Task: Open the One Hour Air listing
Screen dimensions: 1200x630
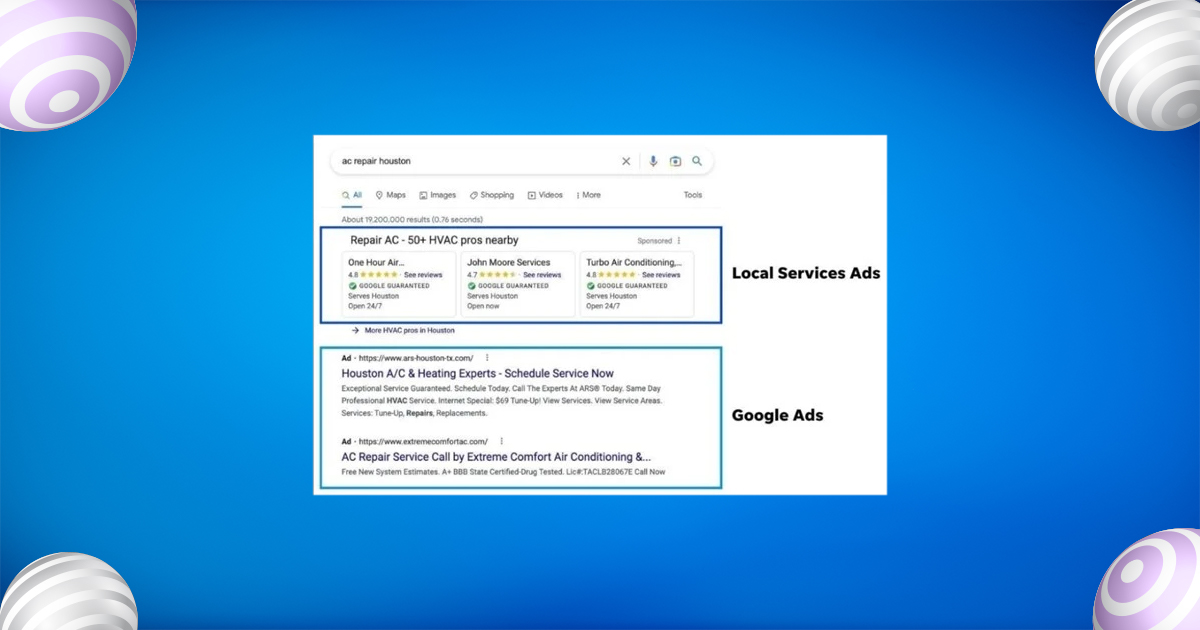Action: (377, 262)
